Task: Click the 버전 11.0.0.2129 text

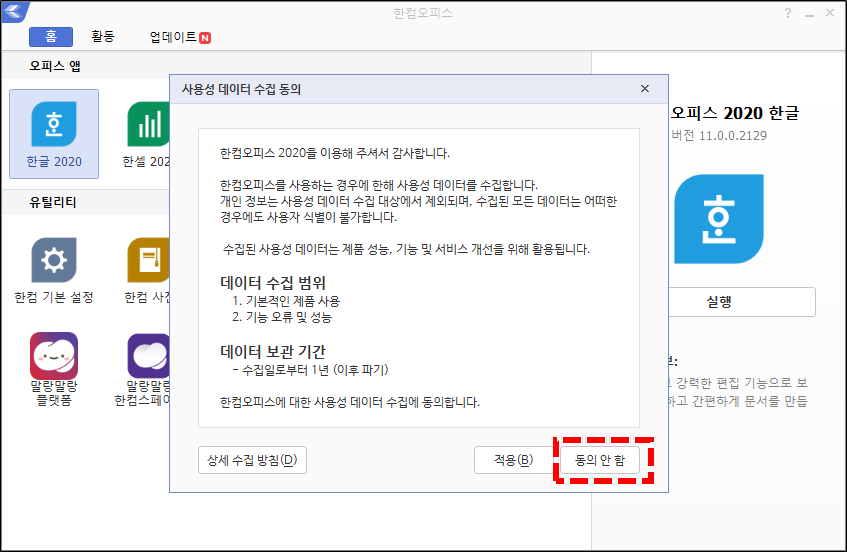Action: coord(719,136)
